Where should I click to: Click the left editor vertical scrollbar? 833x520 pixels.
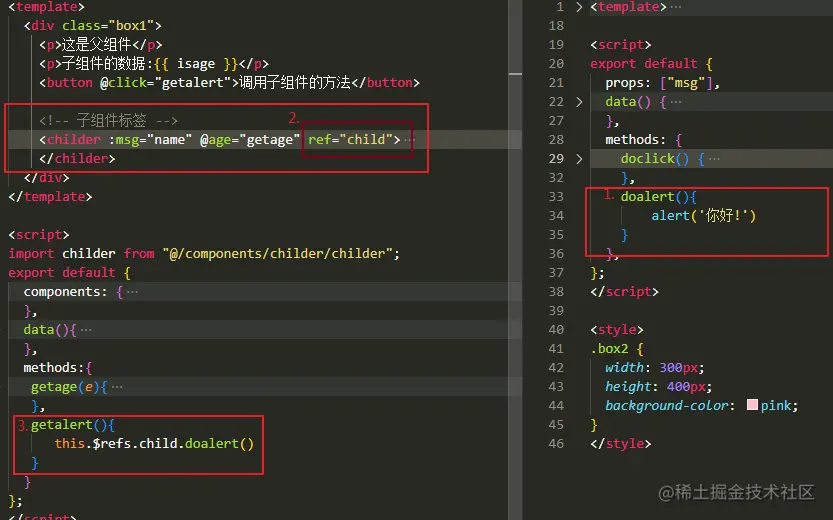point(515,260)
